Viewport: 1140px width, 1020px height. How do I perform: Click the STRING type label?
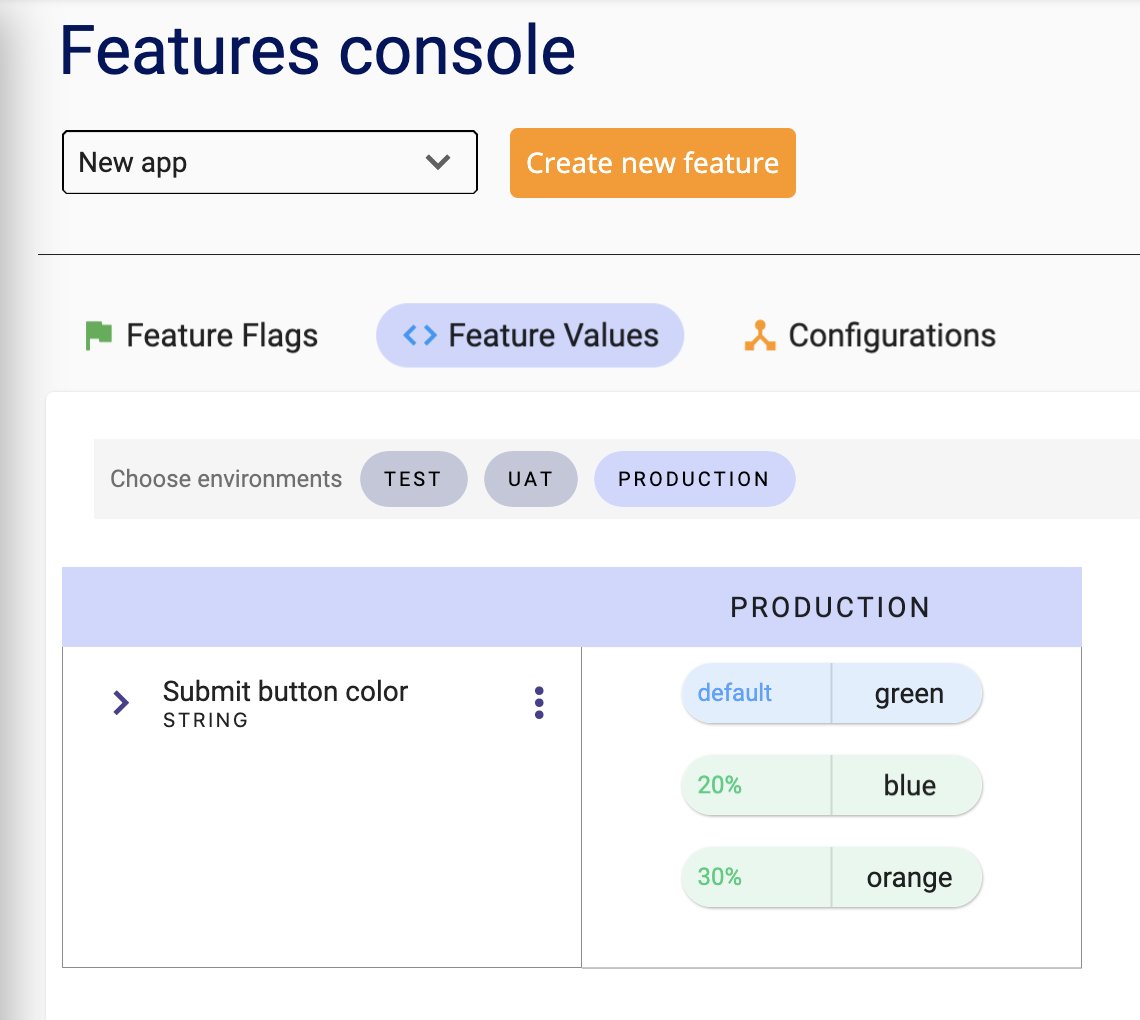pos(206,720)
